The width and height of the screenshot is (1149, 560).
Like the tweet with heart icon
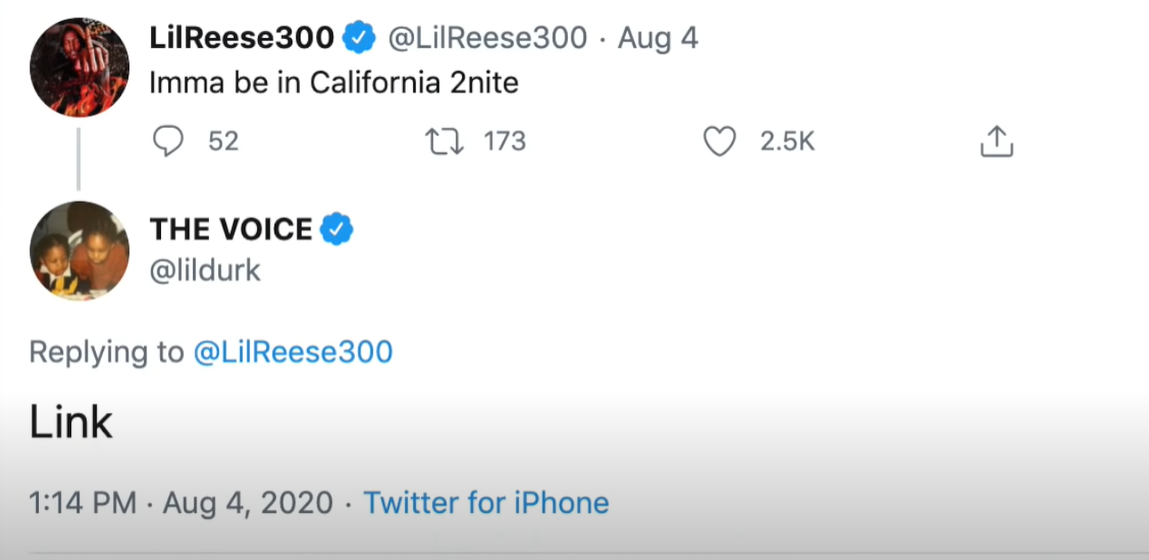pyautogui.click(x=719, y=142)
